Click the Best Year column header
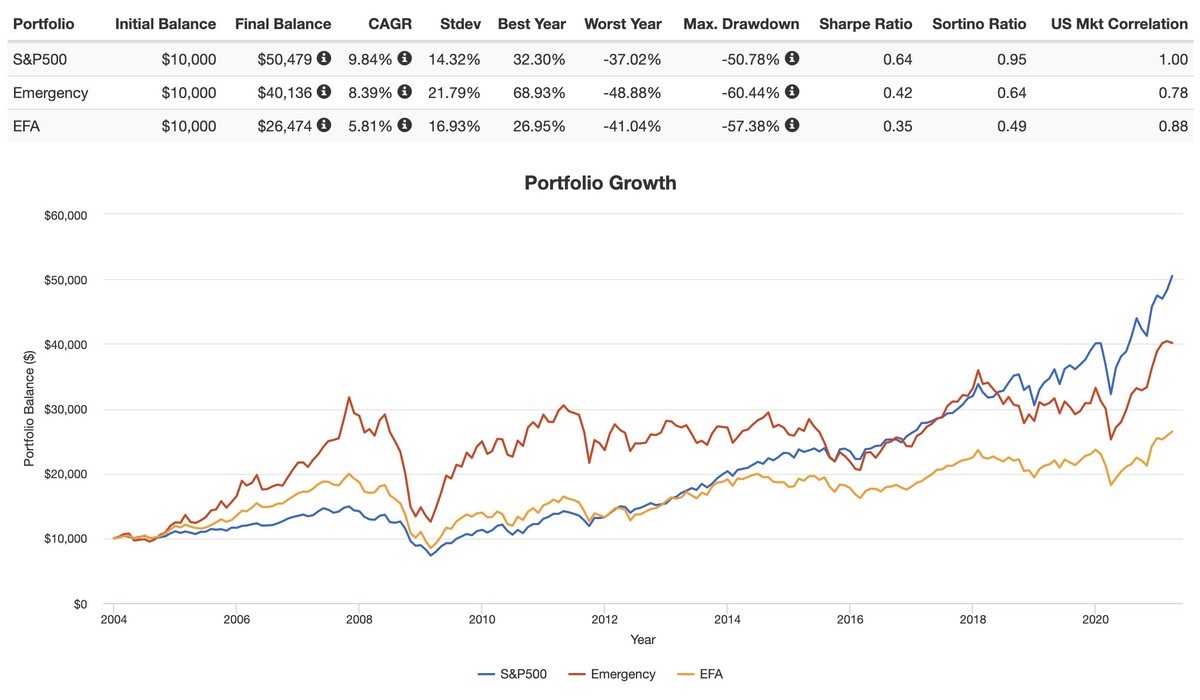 click(x=532, y=23)
